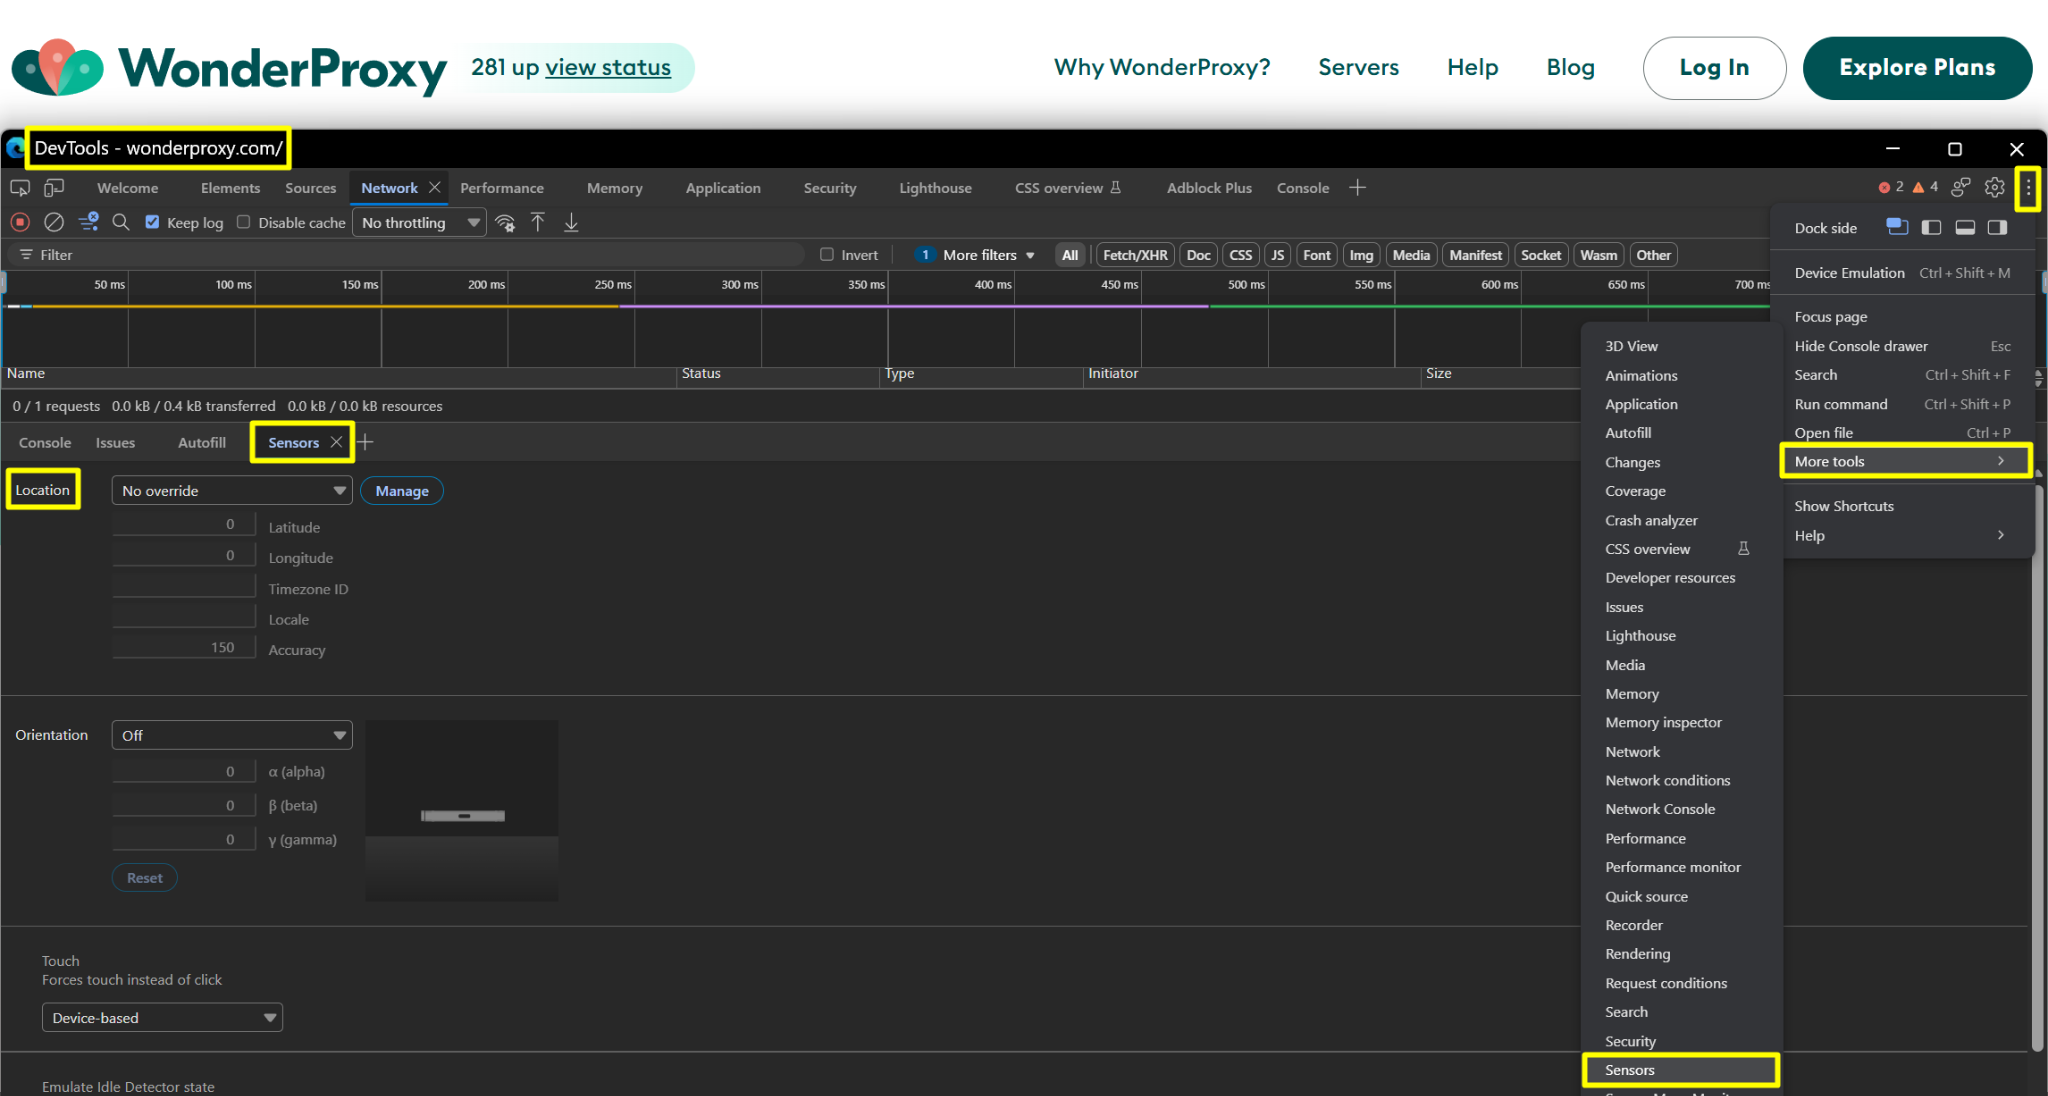Viewport: 2048px width, 1096px height.
Task: Filter by Doc requests
Action: tap(1198, 255)
